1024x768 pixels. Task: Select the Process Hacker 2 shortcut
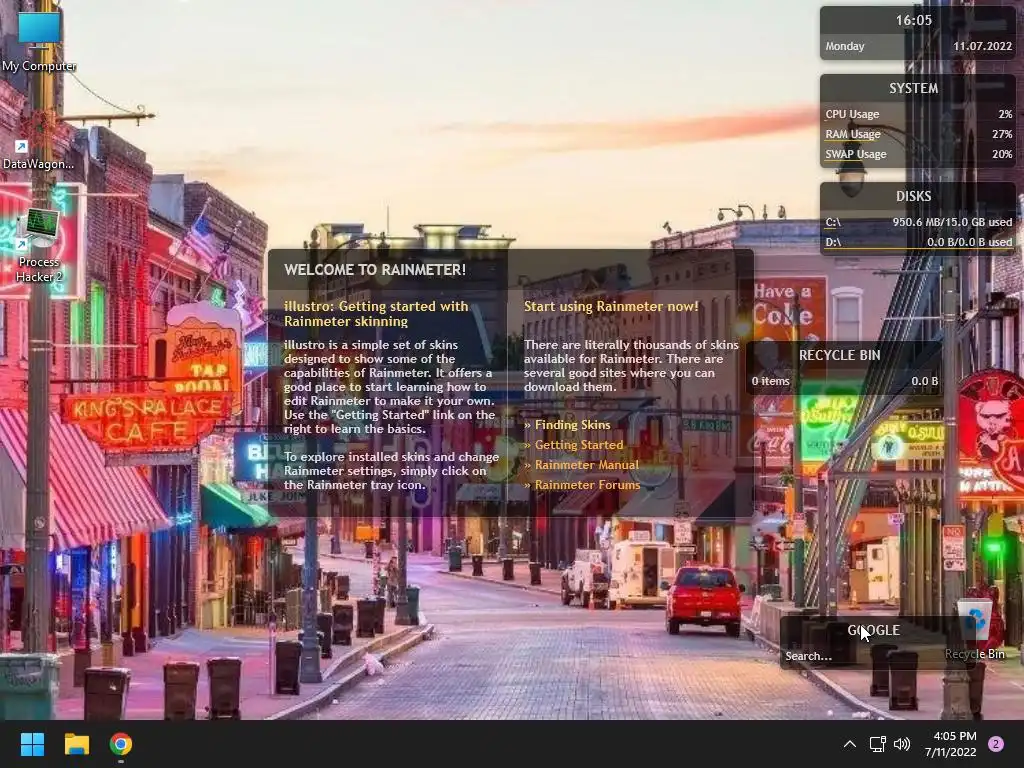click(39, 246)
